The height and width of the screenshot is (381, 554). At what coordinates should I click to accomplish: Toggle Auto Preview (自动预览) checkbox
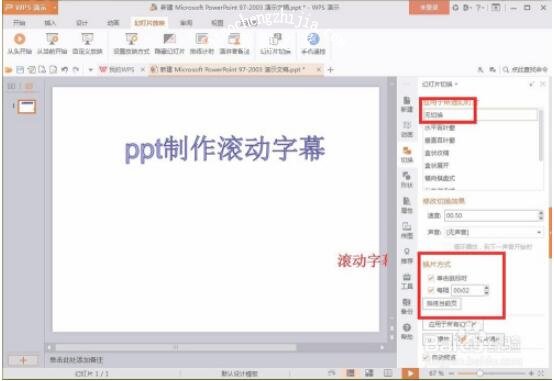tap(426, 357)
